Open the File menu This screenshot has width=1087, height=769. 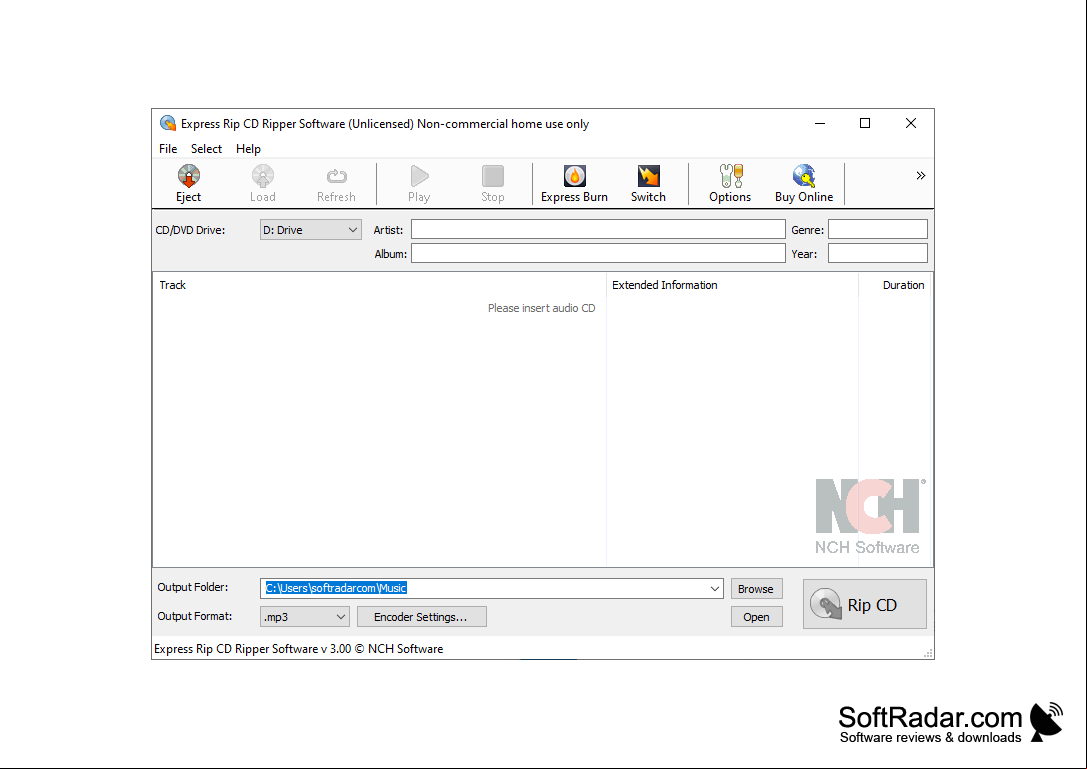click(x=168, y=148)
